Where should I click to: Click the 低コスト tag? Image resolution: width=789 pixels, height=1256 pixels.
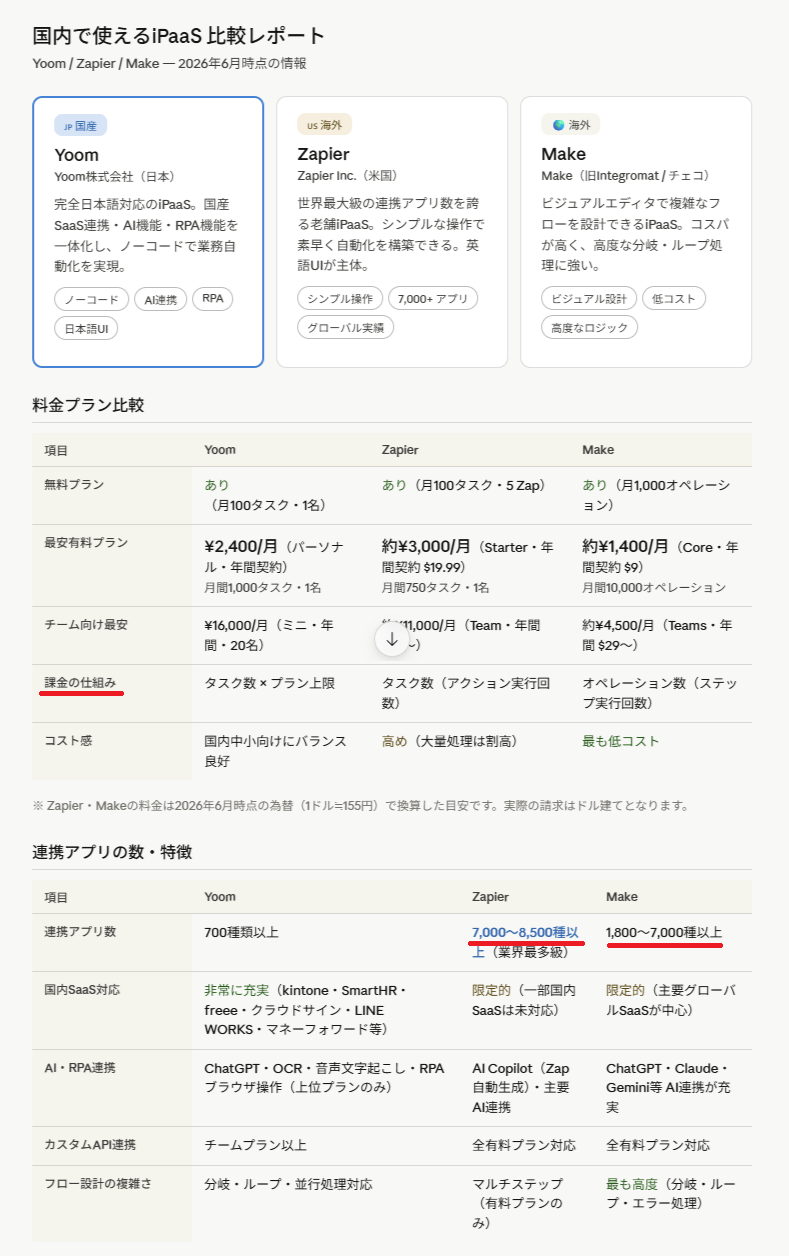click(674, 299)
